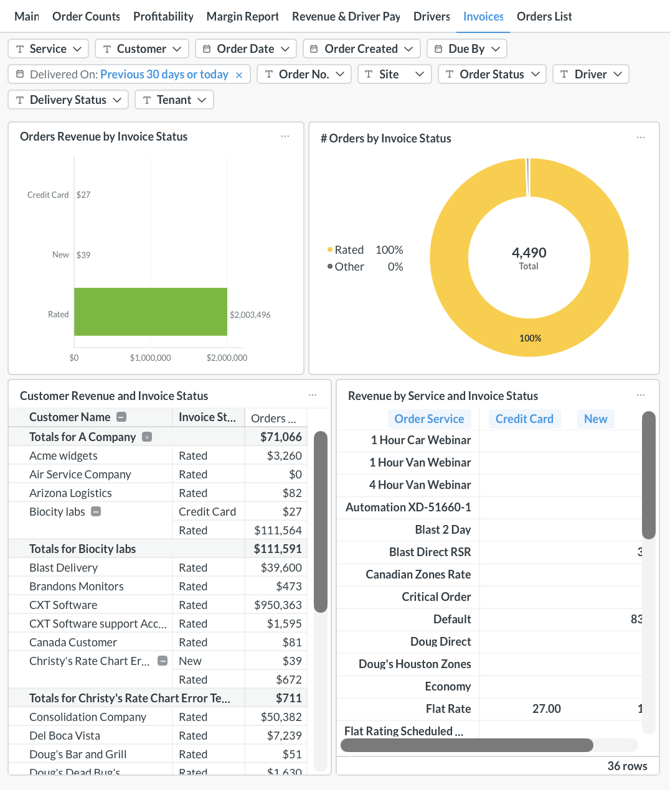Remove the Delivered On filter

[x=239, y=75]
